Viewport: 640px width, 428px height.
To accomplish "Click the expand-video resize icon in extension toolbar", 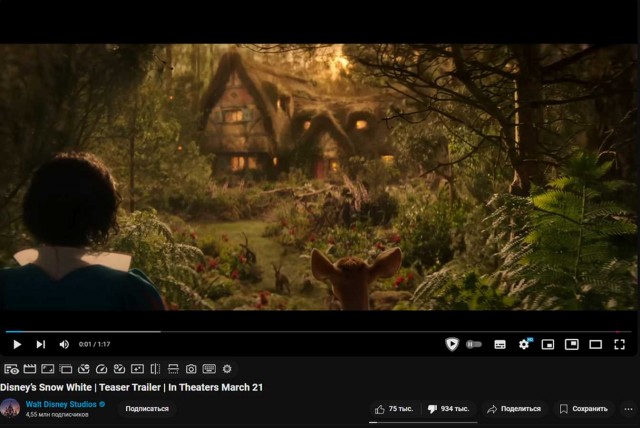I will (x=47, y=369).
